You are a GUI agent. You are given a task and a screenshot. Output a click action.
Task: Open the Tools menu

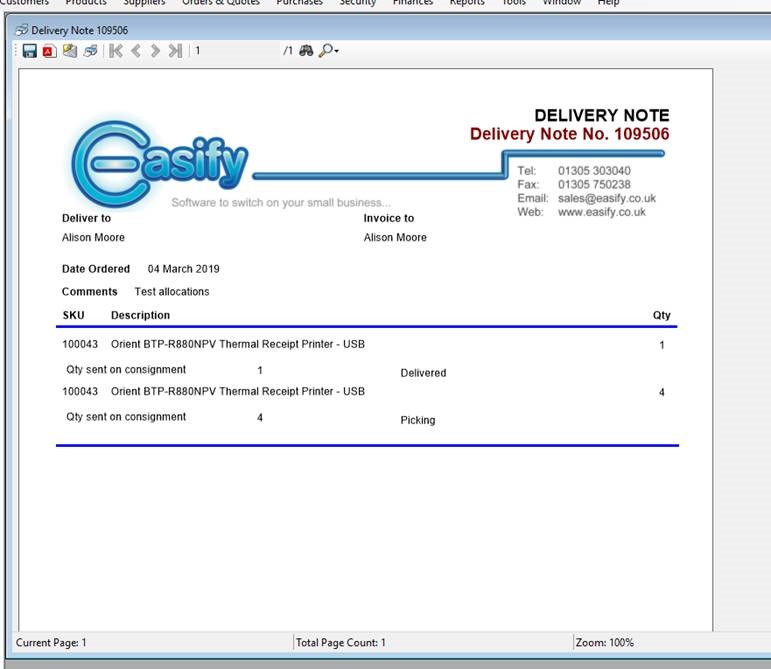click(x=514, y=3)
